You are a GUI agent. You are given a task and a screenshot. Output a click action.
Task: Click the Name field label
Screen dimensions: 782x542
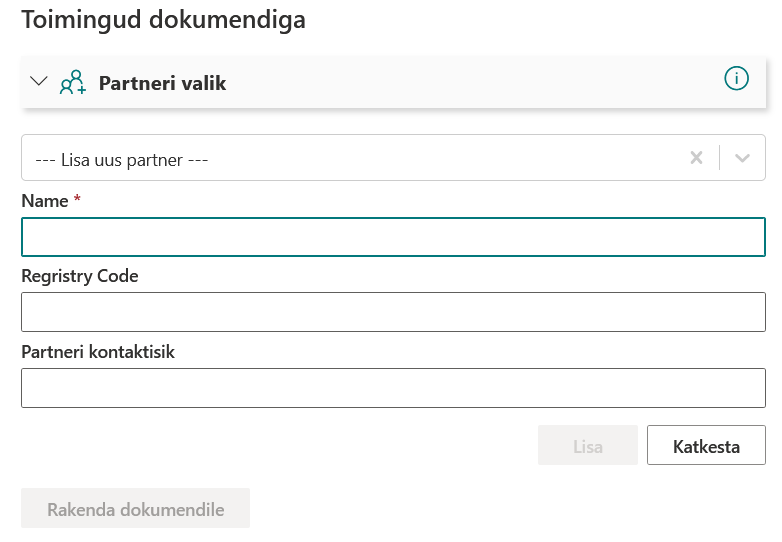click(44, 201)
